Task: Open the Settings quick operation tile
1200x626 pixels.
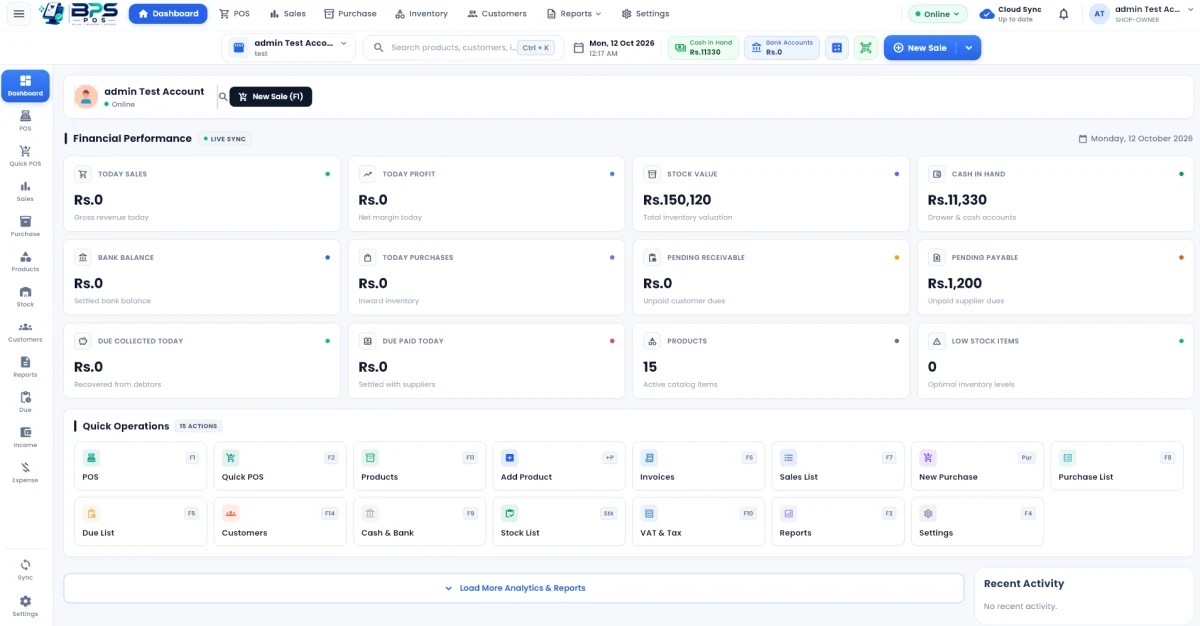Action: 977,522
